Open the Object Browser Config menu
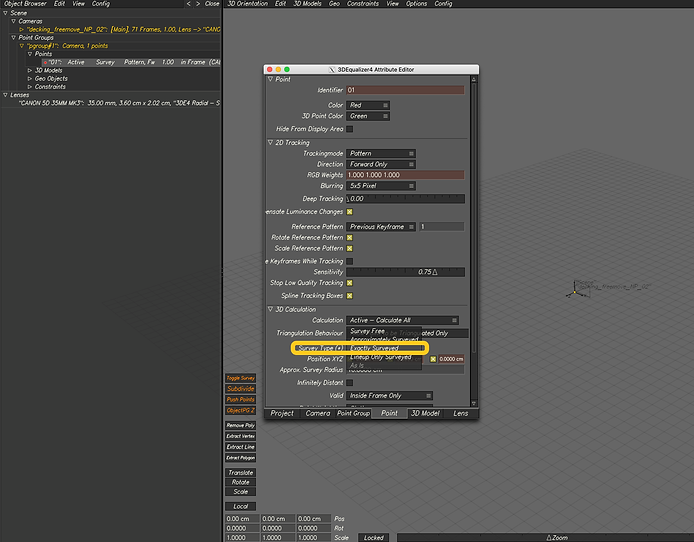This screenshot has height=542, width=694. (x=100, y=4)
